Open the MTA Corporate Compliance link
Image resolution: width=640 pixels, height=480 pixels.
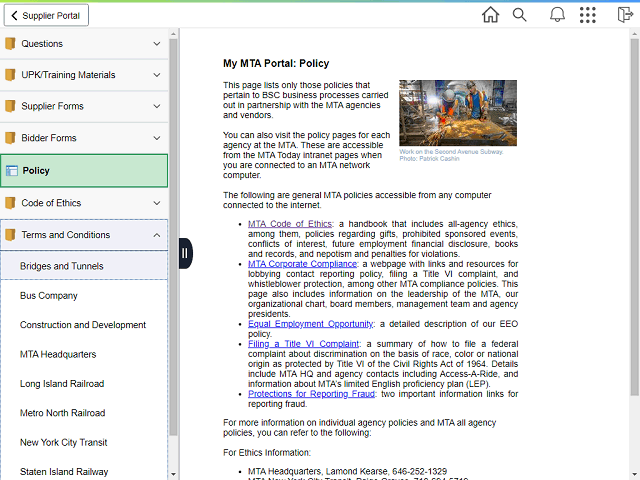302,264
